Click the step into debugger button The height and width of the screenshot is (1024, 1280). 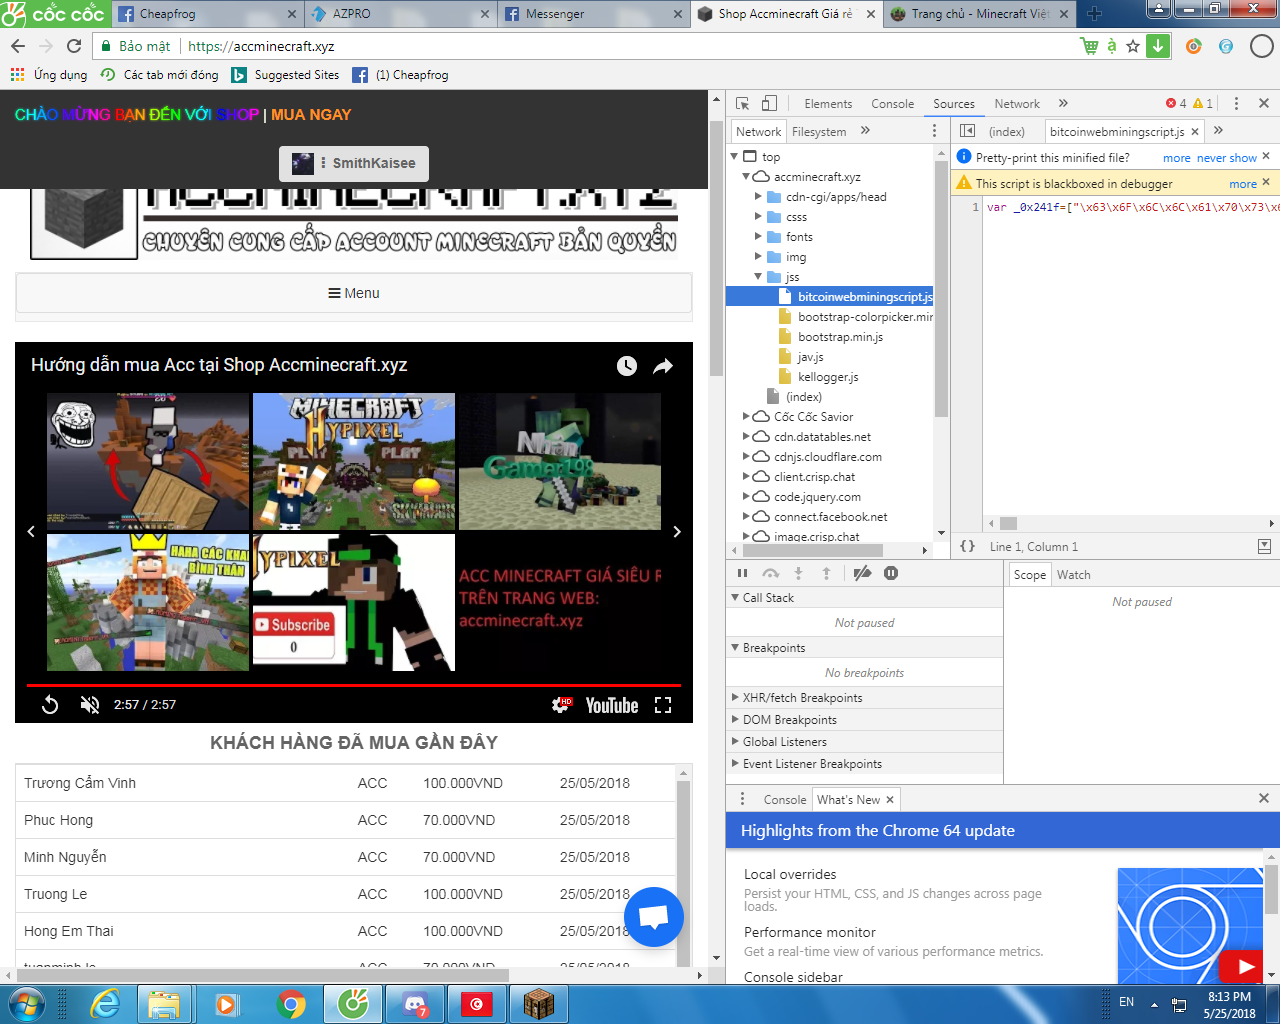click(x=798, y=573)
